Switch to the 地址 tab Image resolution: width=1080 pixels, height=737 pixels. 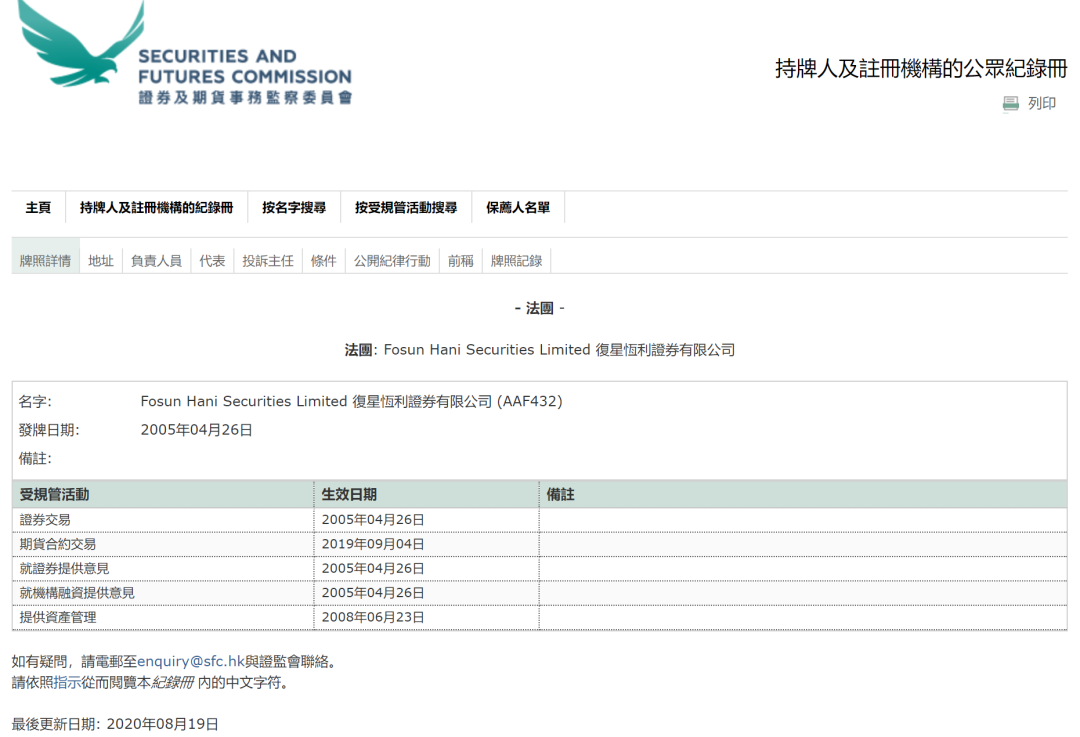pos(100,258)
